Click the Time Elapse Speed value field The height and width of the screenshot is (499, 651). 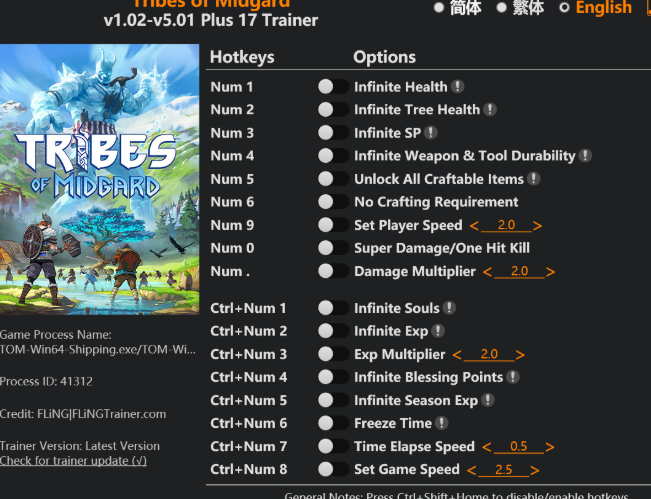click(x=519, y=446)
